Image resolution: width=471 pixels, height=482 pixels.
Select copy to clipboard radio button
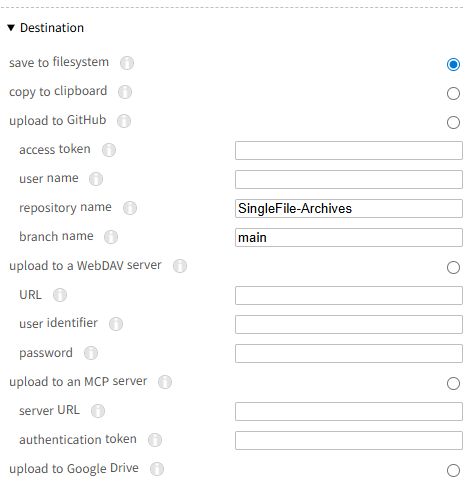click(x=453, y=93)
